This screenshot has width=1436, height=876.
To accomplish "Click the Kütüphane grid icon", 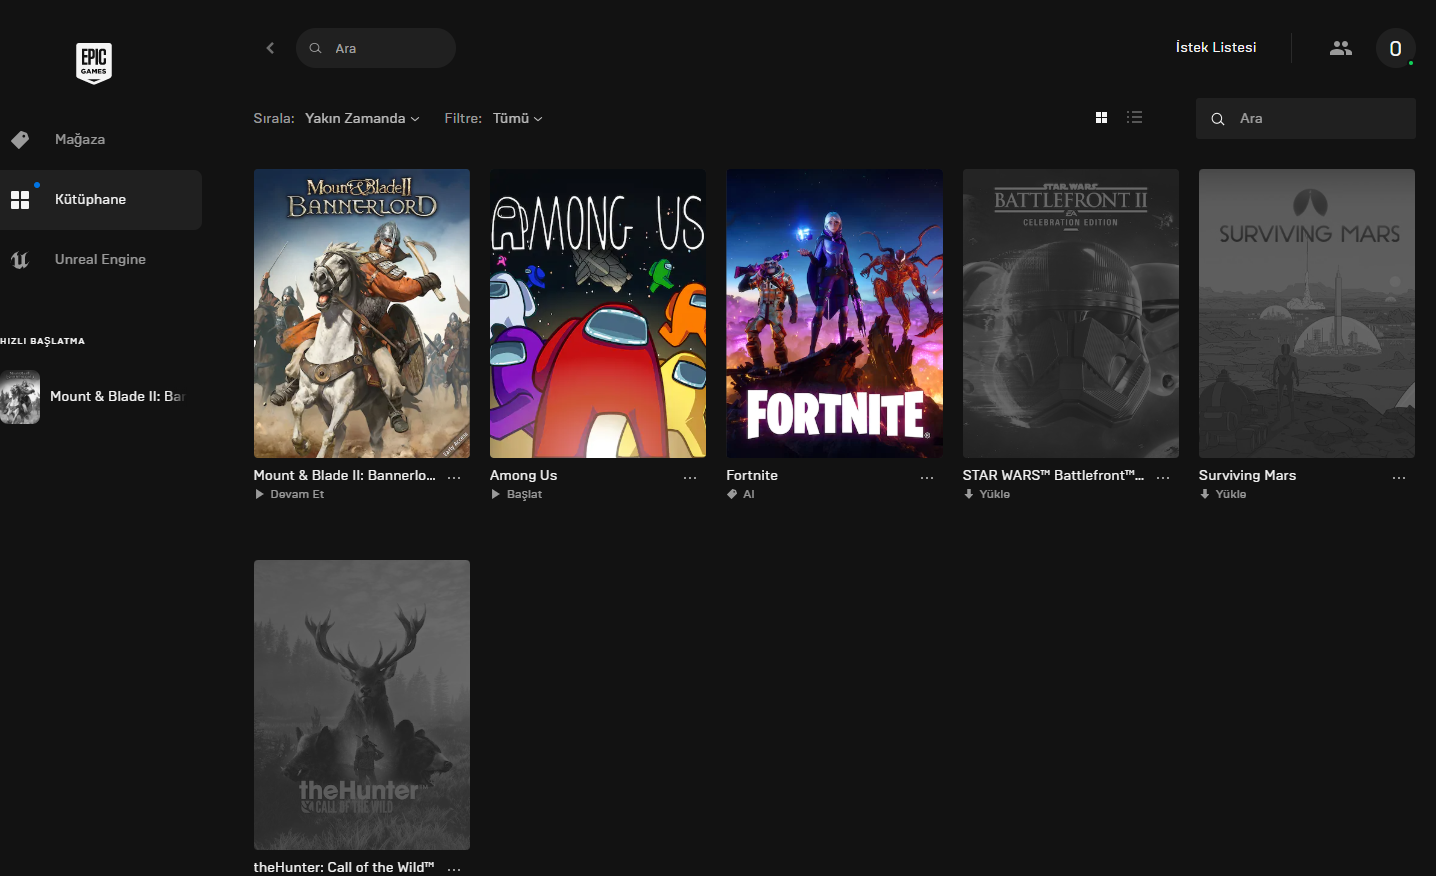I will click(x=20, y=200).
